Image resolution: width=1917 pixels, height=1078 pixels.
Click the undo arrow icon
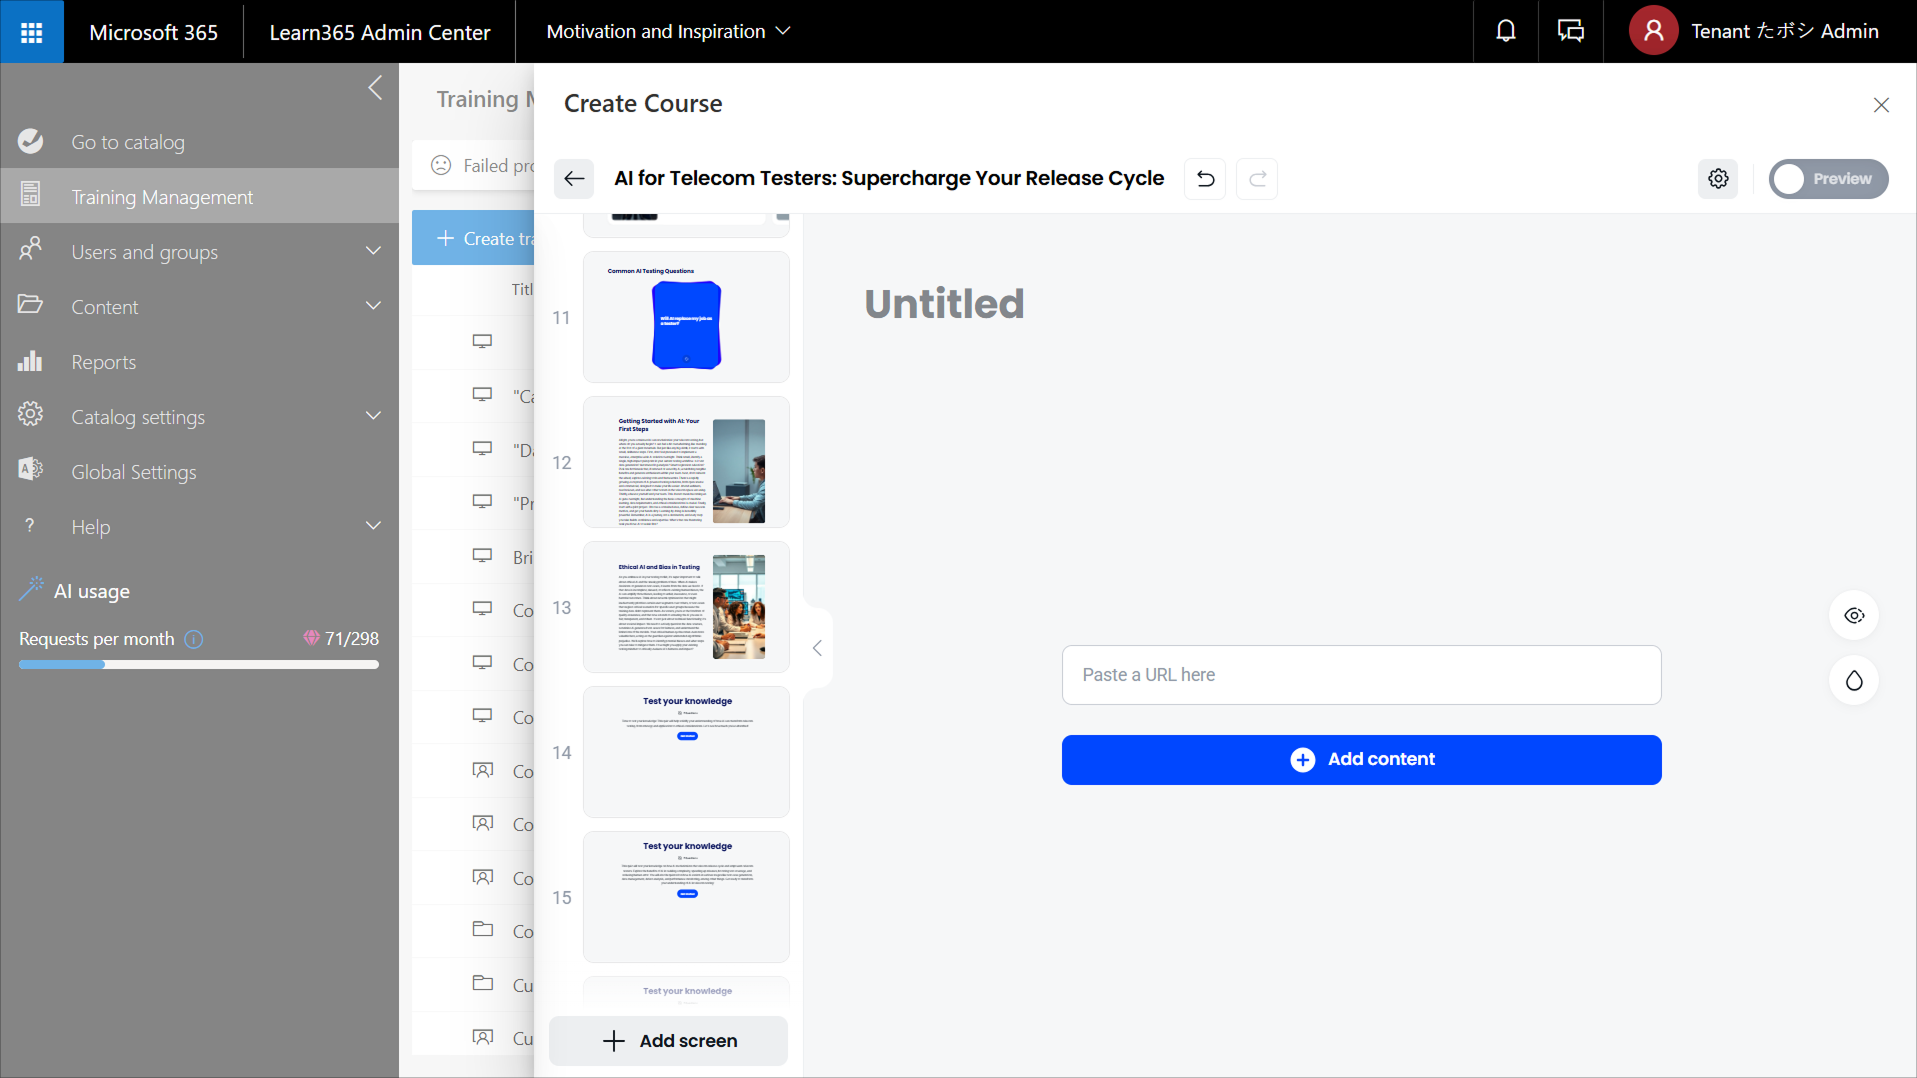1205,179
